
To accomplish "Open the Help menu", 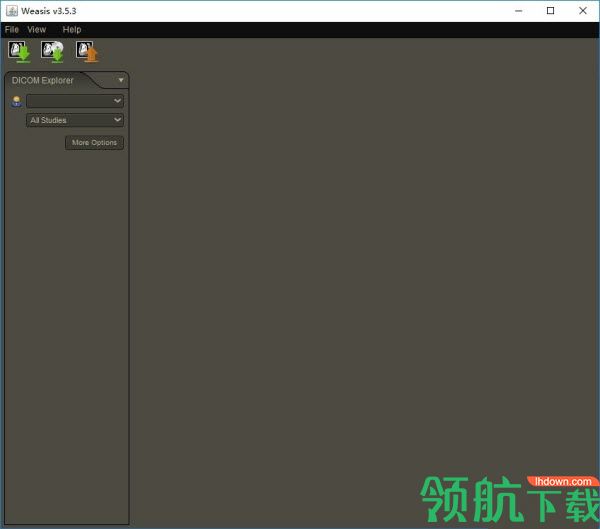I will point(72,29).
